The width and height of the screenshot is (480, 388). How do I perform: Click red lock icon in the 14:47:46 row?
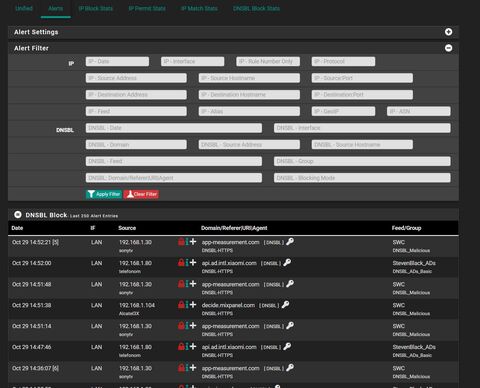coord(181,347)
